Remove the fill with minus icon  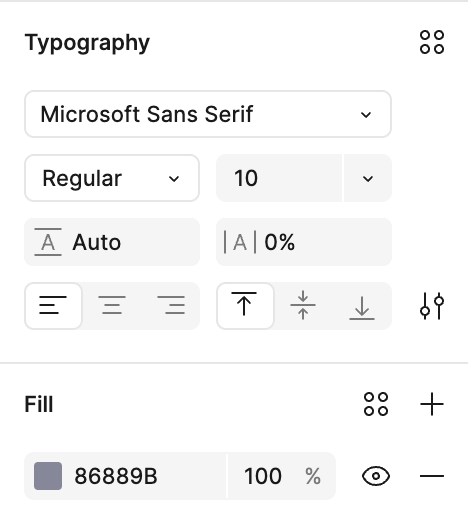tap(432, 476)
